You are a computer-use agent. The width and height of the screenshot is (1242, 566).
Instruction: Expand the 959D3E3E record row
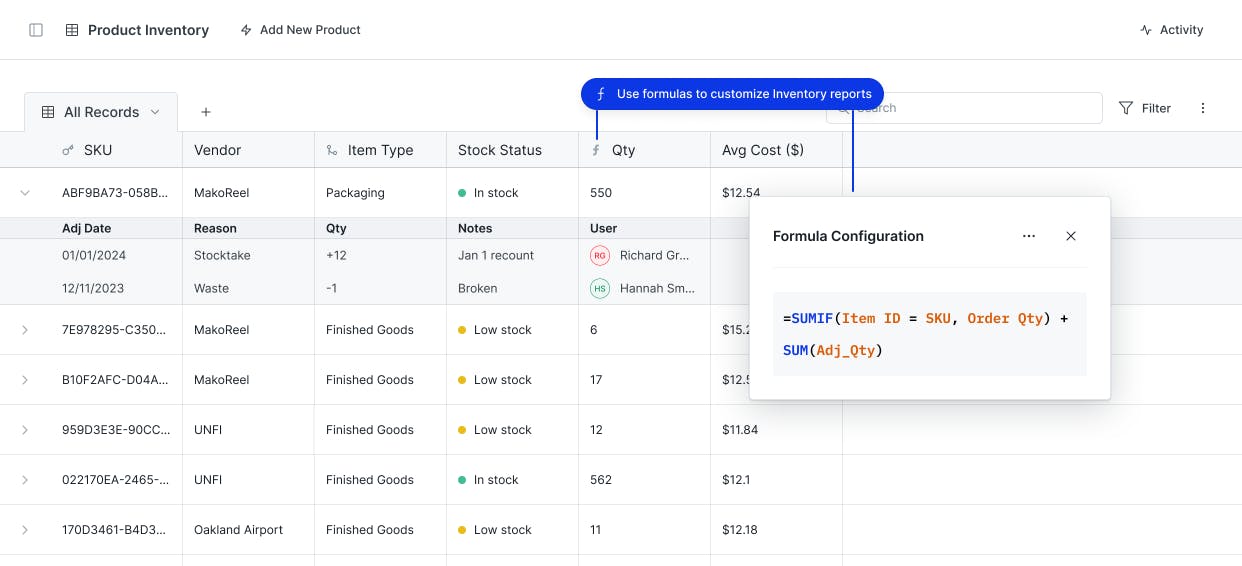[x=25, y=430]
